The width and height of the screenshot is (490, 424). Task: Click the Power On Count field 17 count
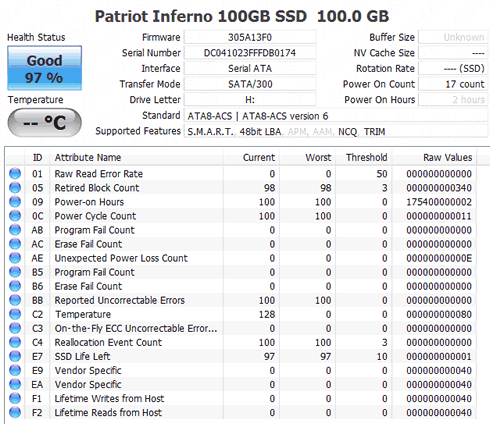[x=453, y=84]
